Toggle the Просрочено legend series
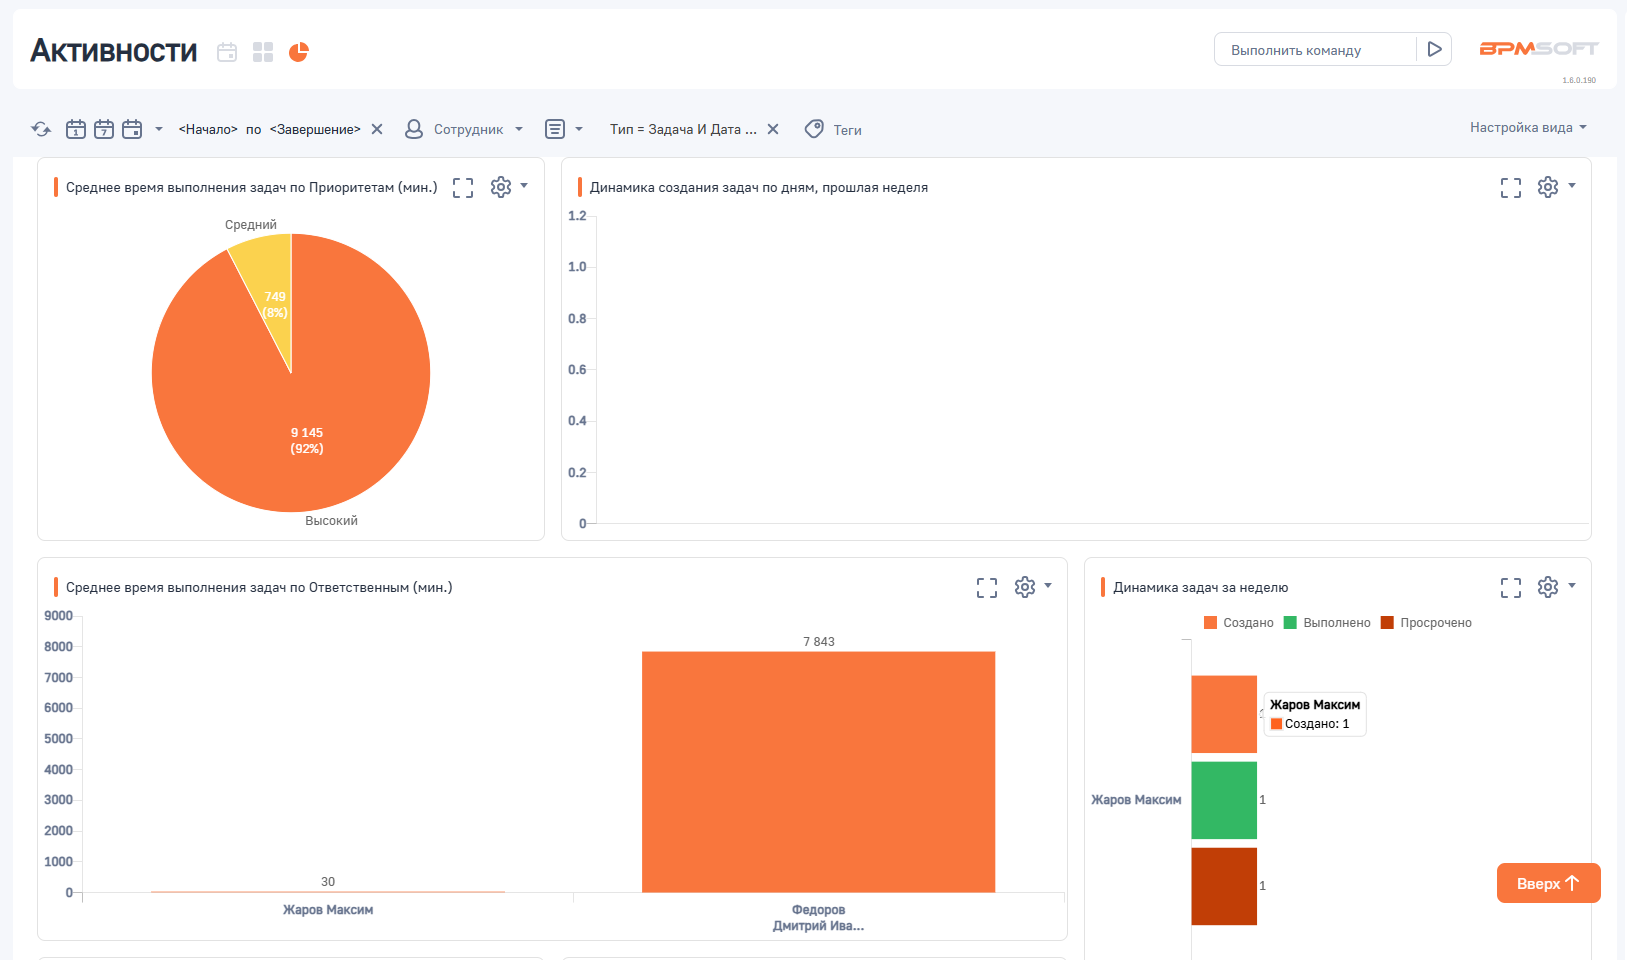This screenshot has height=960, width=1627. 1426,623
